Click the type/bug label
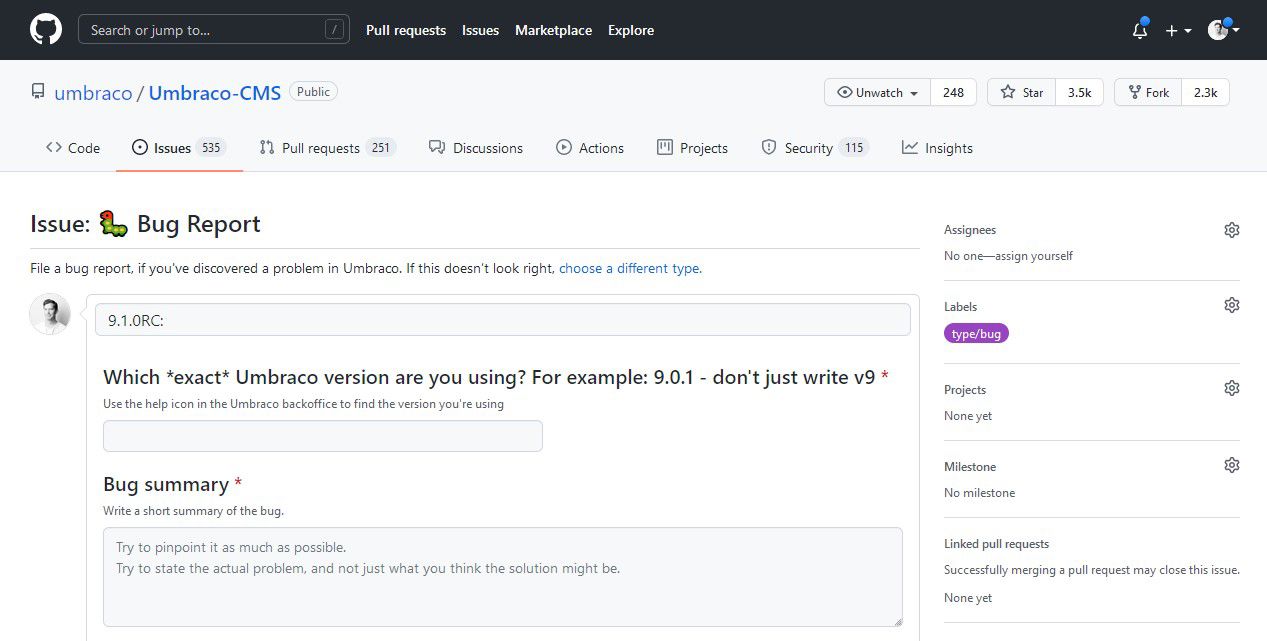The height and width of the screenshot is (641, 1267). pyautogui.click(x=976, y=334)
